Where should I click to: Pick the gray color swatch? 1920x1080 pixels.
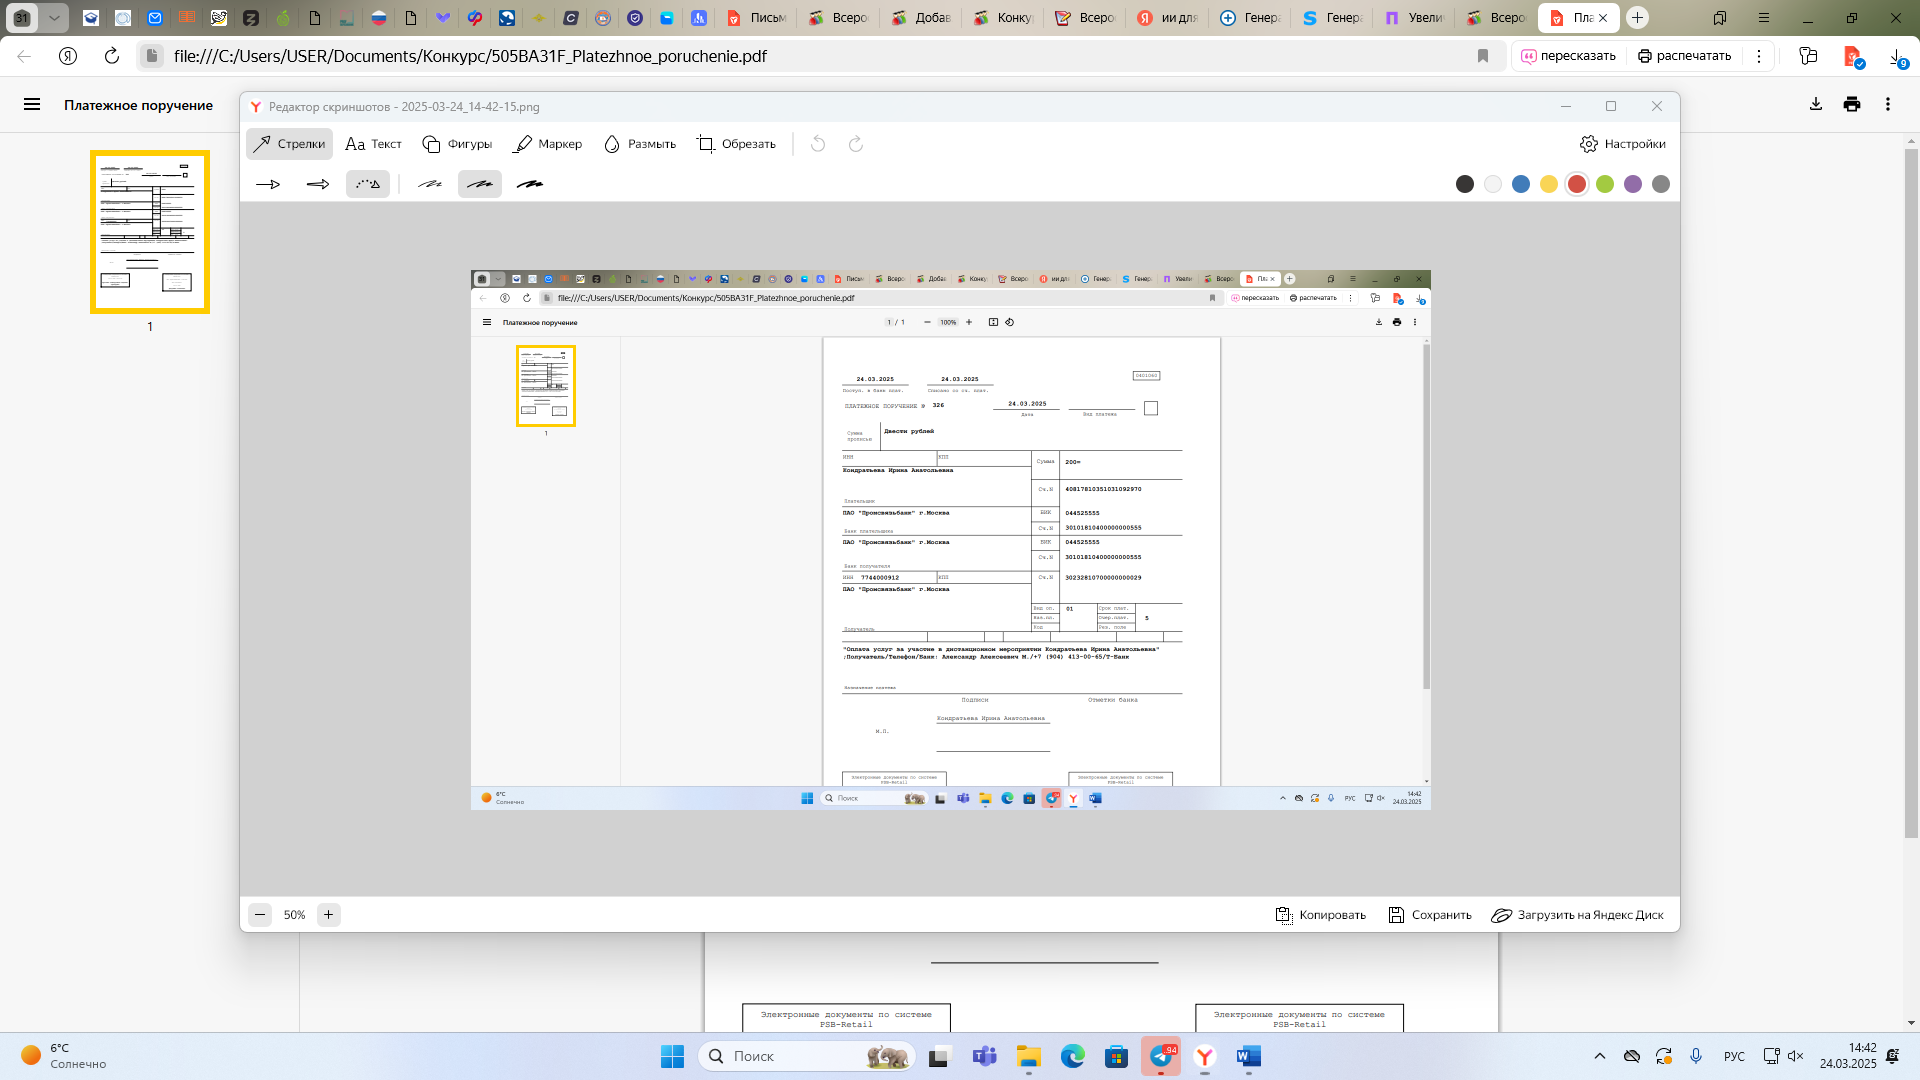(1661, 184)
